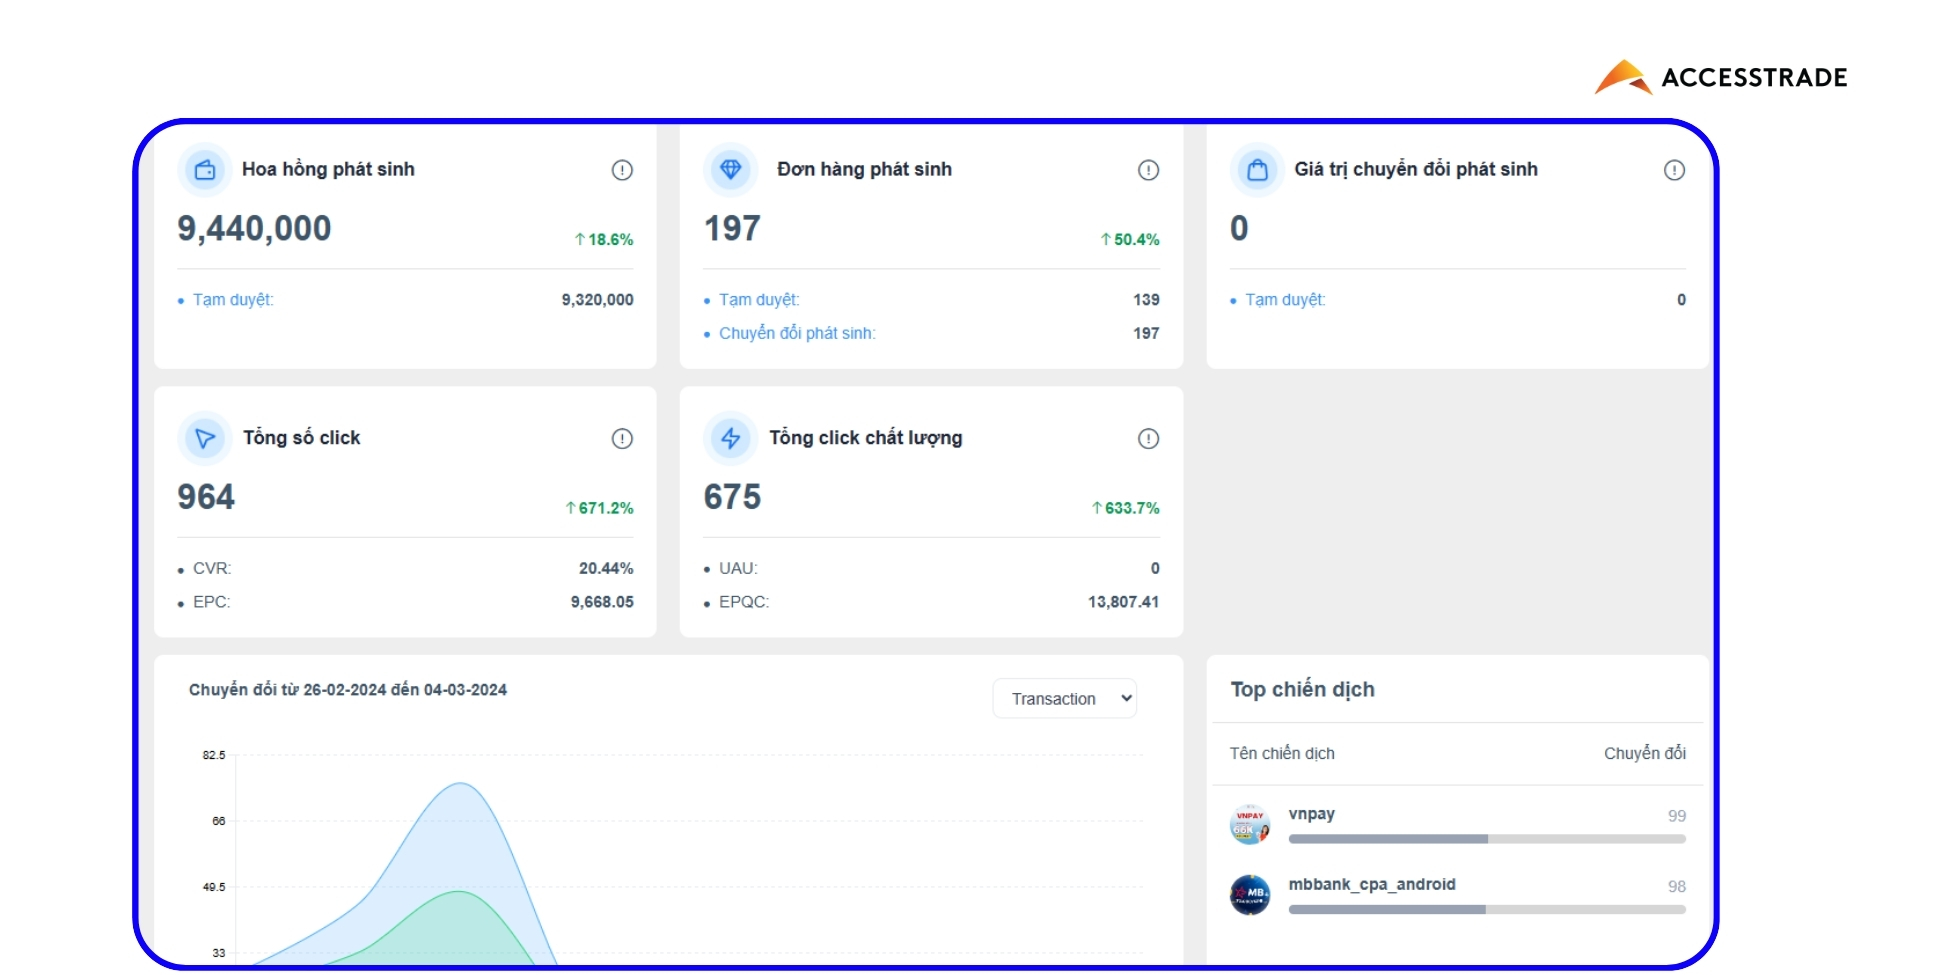
Task: Click the mbbank_cpa_android campaign name
Action: pos(1372,884)
